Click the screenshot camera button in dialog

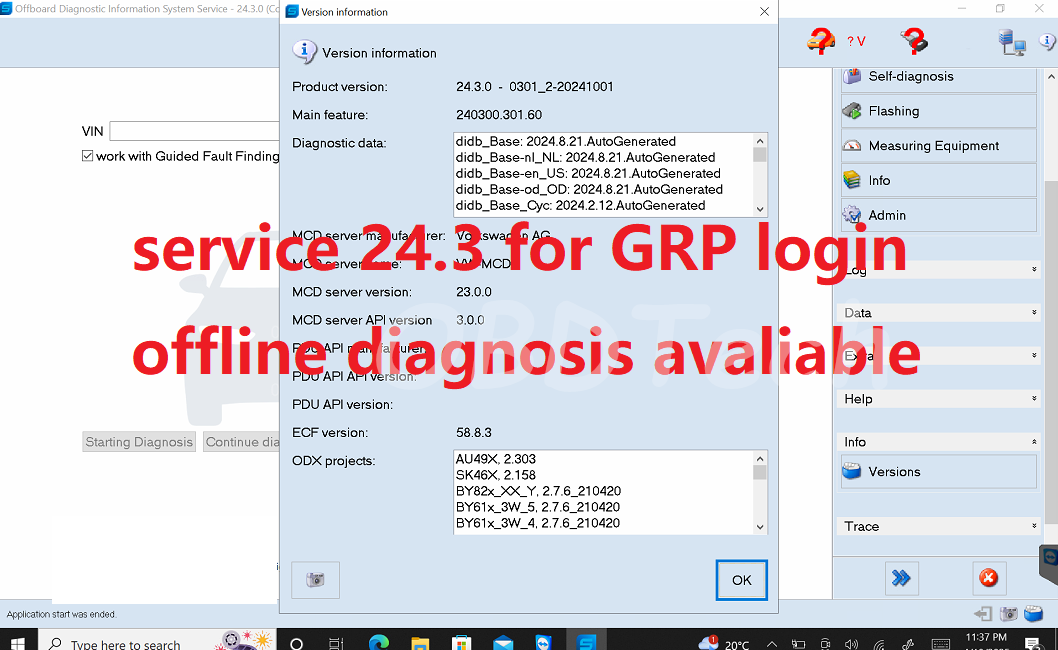pos(315,580)
